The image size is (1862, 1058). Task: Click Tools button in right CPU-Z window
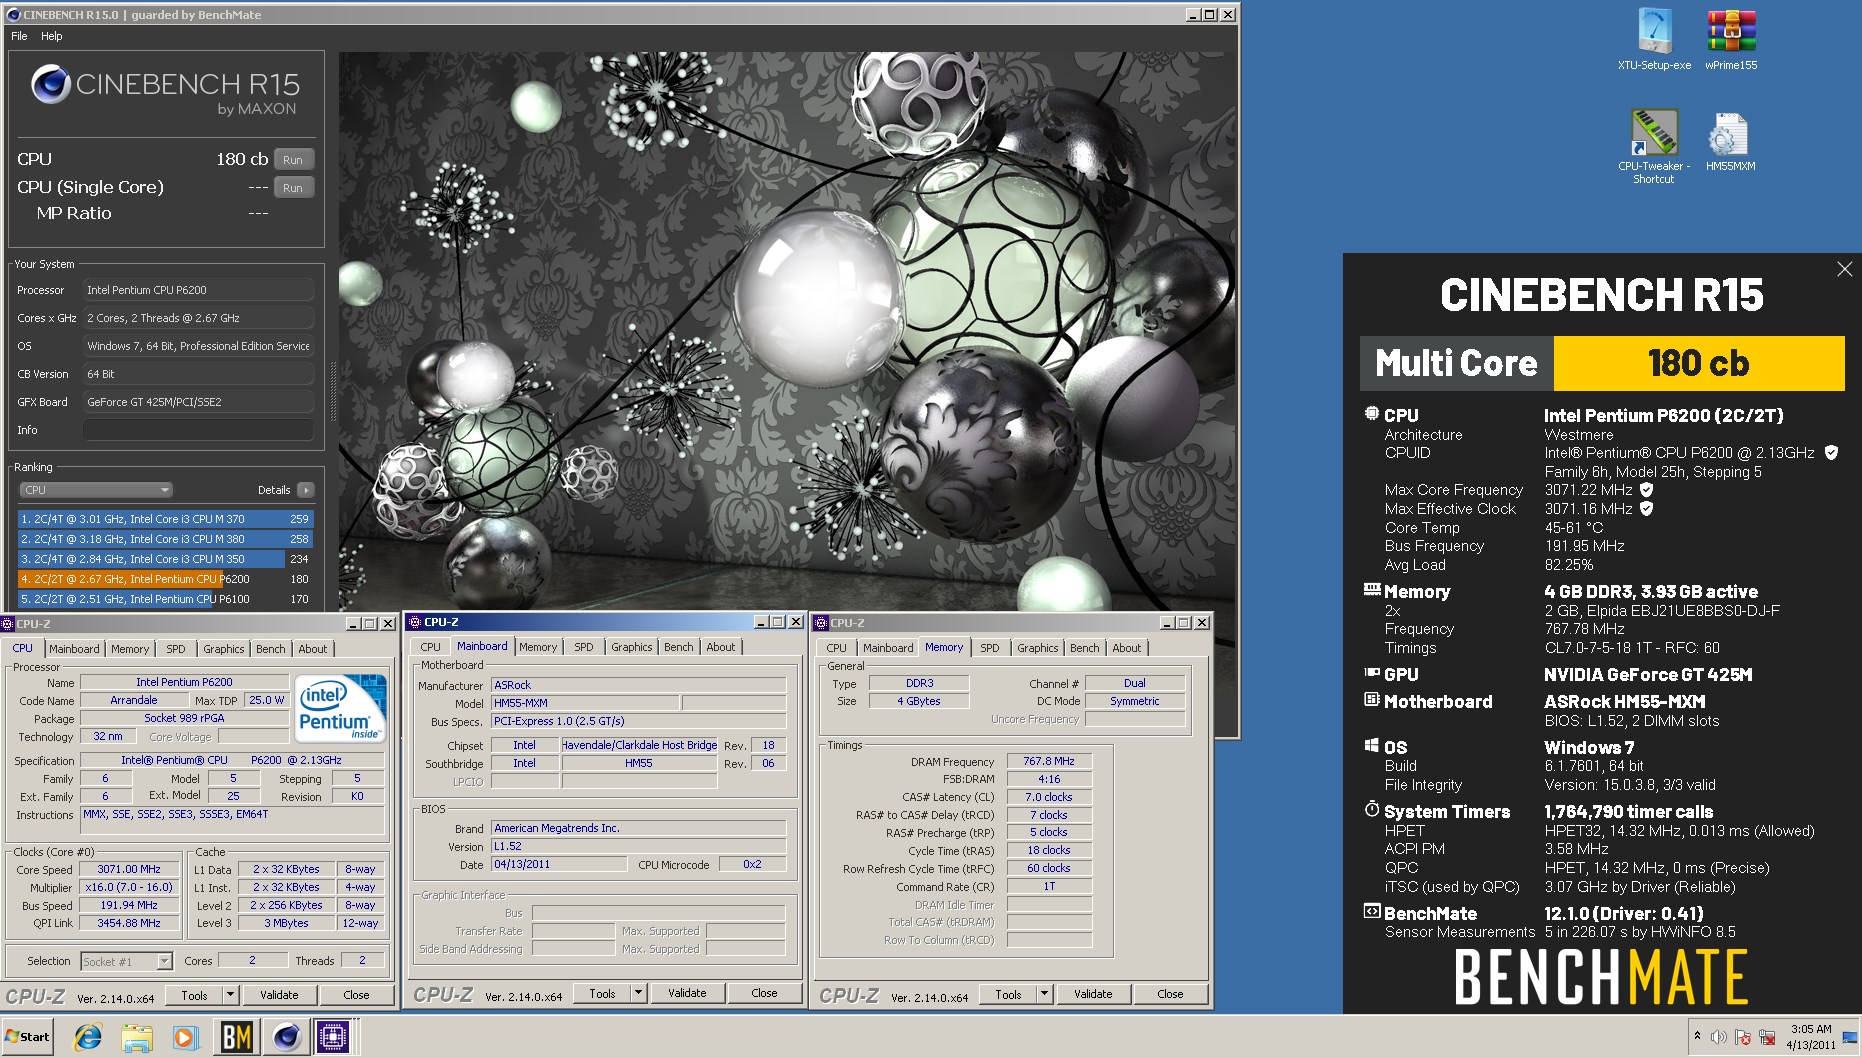pos(1009,994)
